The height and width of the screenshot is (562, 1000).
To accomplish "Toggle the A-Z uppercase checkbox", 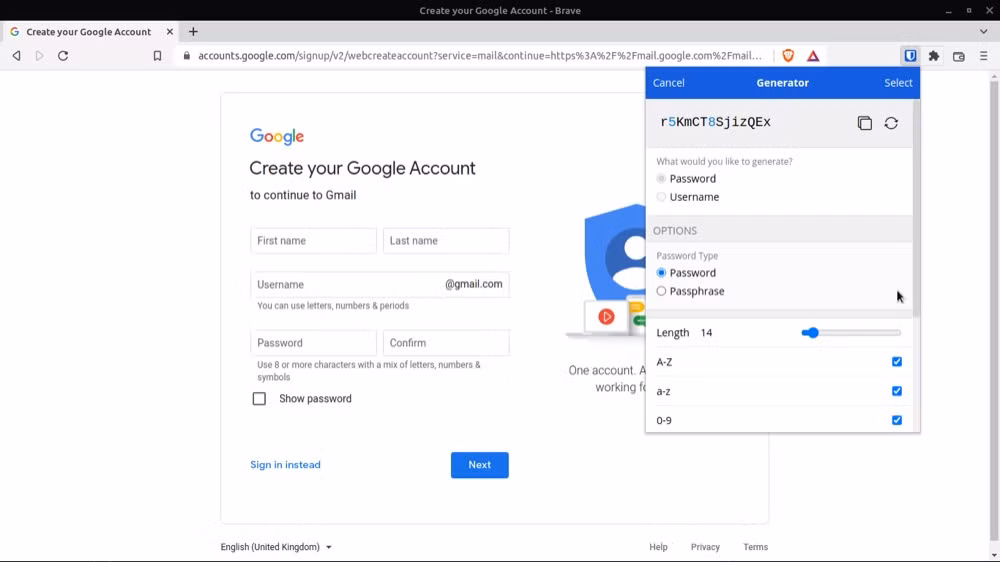I will click(x=897, y=362).
